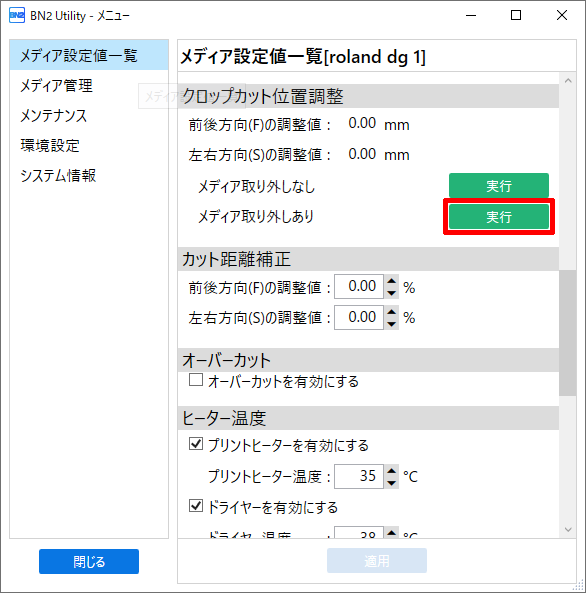The height and width of the screenshot is (593, 586).
Task: Increase cut distance F adjustment value with up arrow
Action: click(392, 281)
